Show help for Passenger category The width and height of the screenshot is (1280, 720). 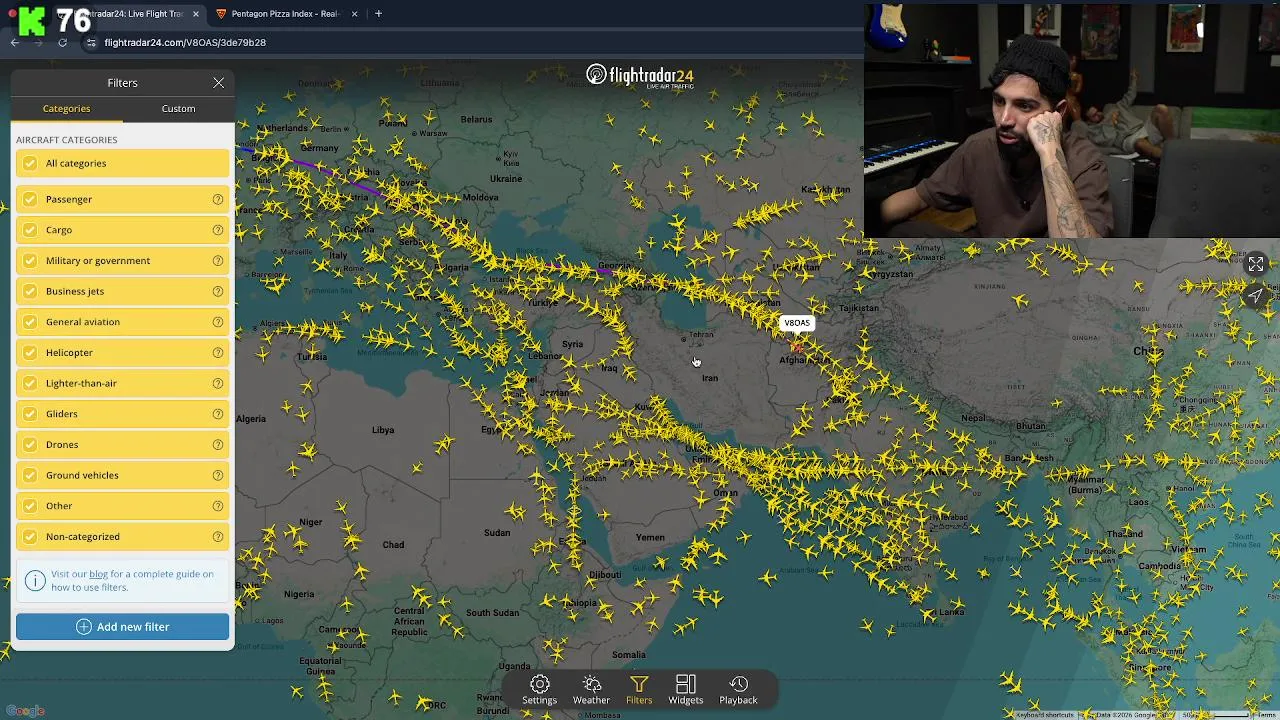click(x=217, y=199)
